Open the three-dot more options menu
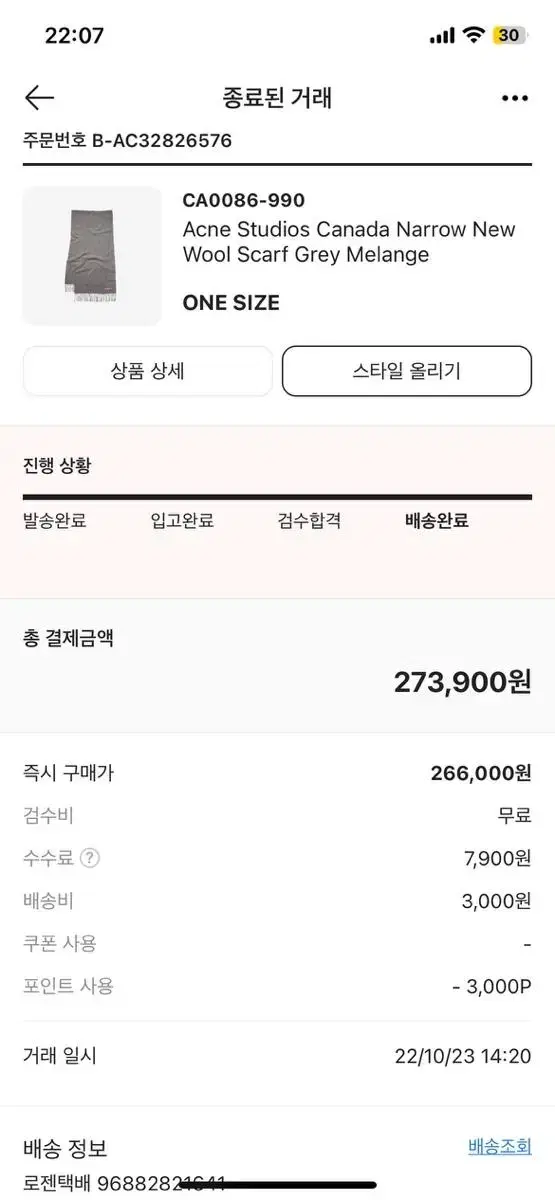555x1200 pixels. click(514, 98)
